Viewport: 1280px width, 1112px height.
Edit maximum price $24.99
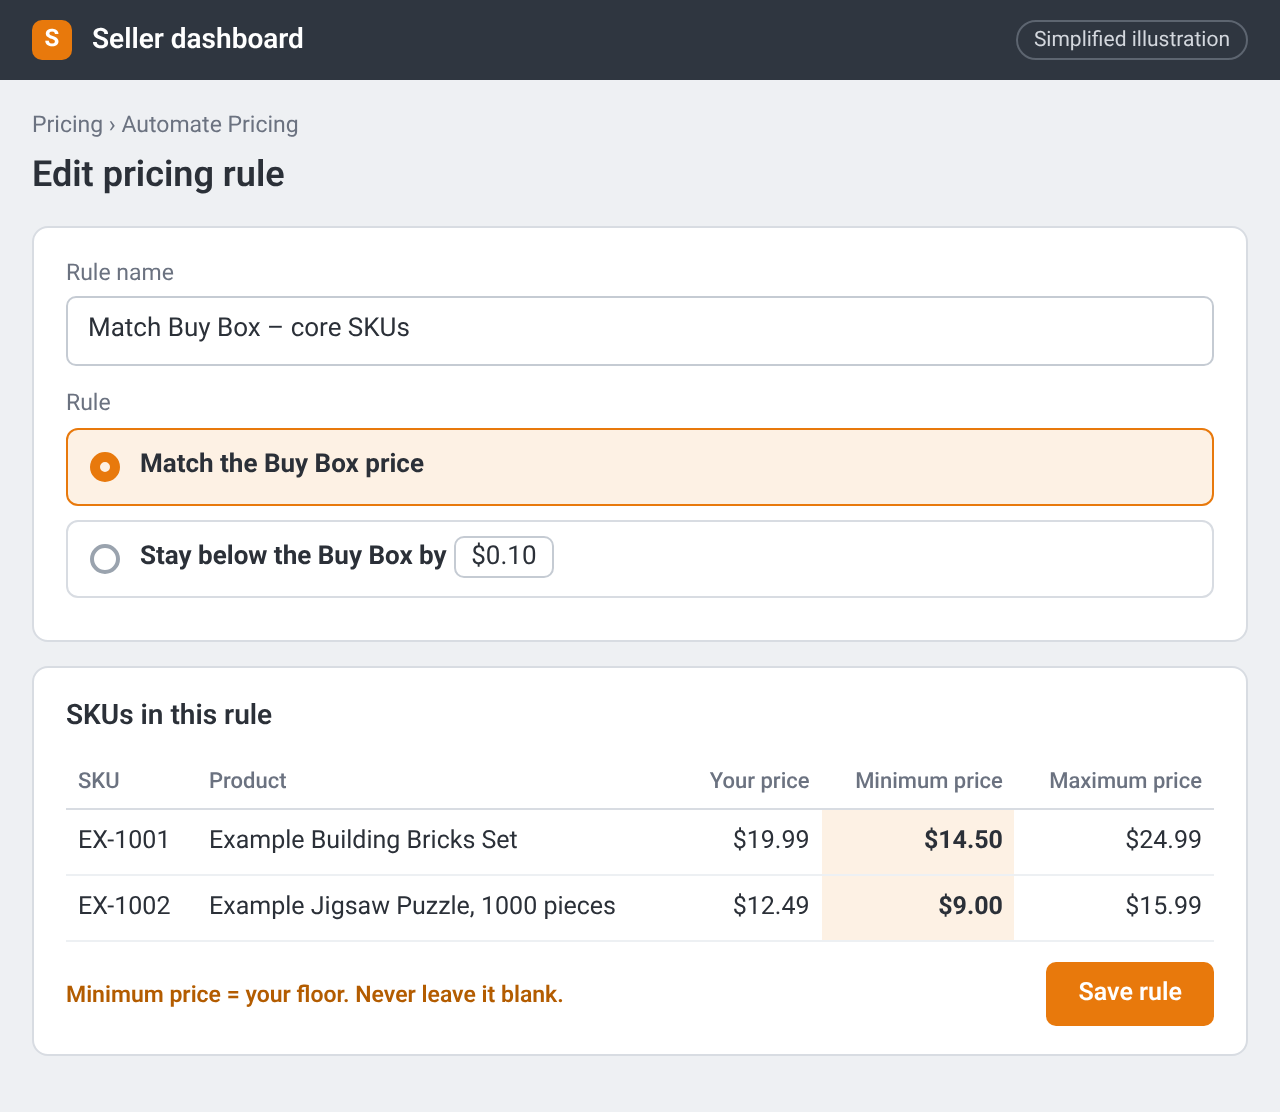click(1163, 840)
